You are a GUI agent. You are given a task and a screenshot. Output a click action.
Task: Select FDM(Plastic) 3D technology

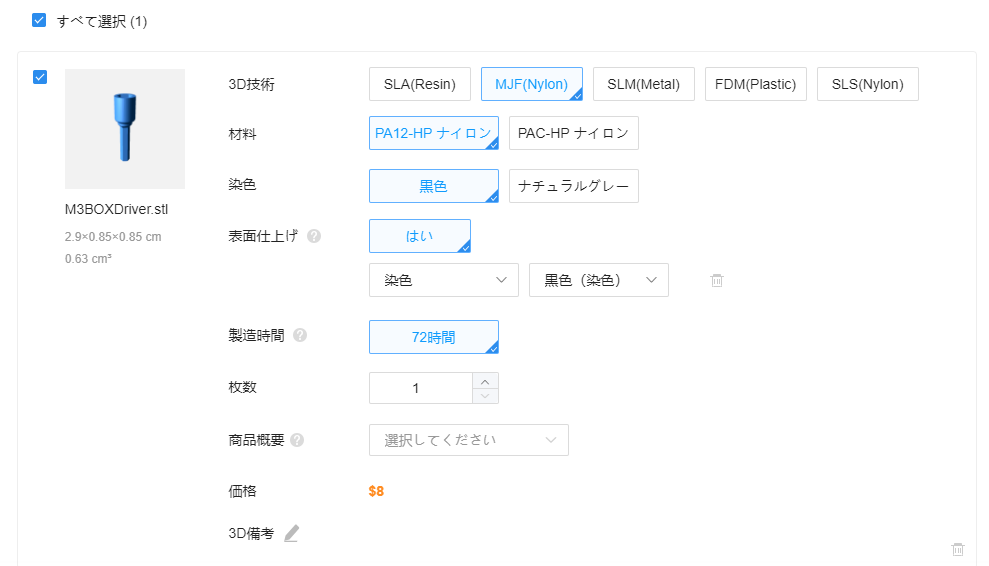click(756, 84)
